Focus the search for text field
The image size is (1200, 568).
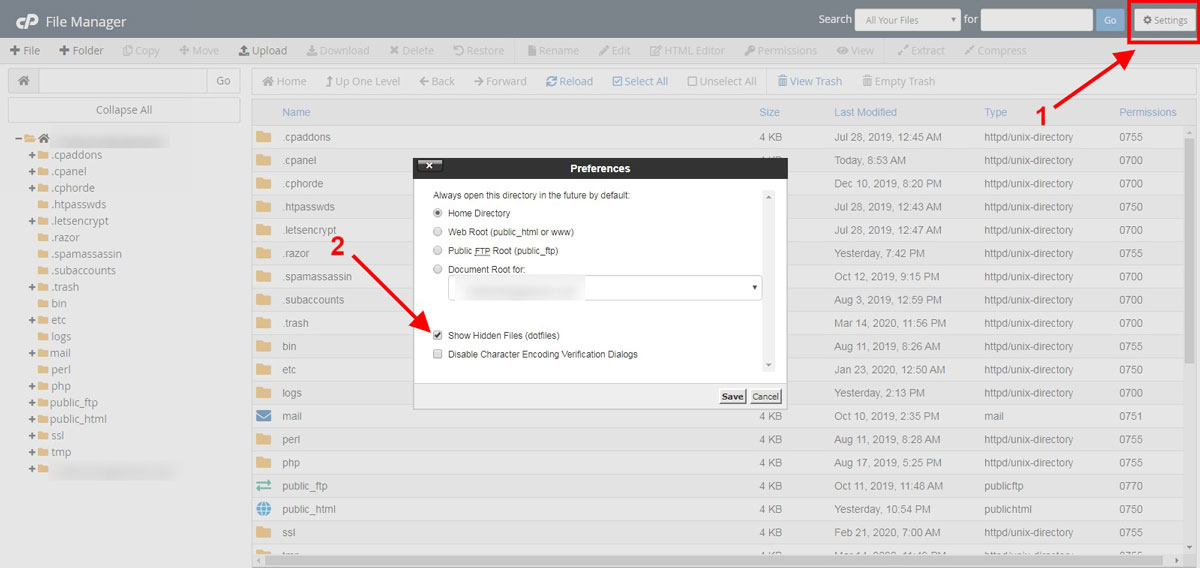tap(1036, 20)
